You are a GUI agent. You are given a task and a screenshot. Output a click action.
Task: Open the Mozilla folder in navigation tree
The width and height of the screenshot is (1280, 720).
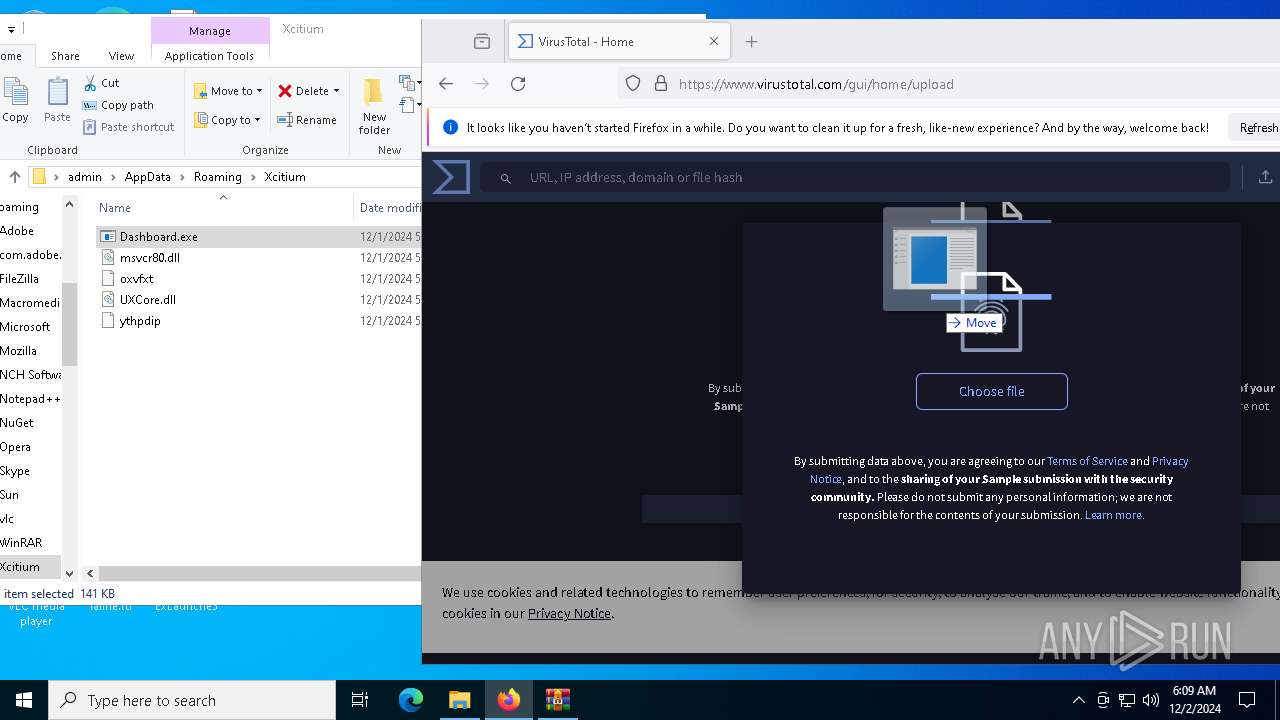18,351
